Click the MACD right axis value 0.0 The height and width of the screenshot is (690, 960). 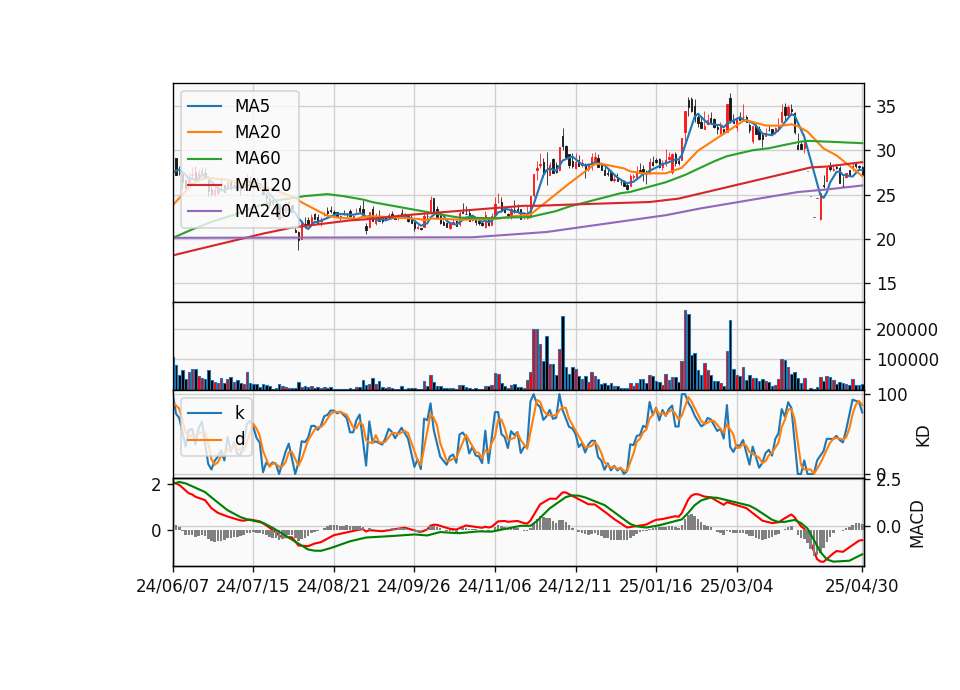(888, 527)
